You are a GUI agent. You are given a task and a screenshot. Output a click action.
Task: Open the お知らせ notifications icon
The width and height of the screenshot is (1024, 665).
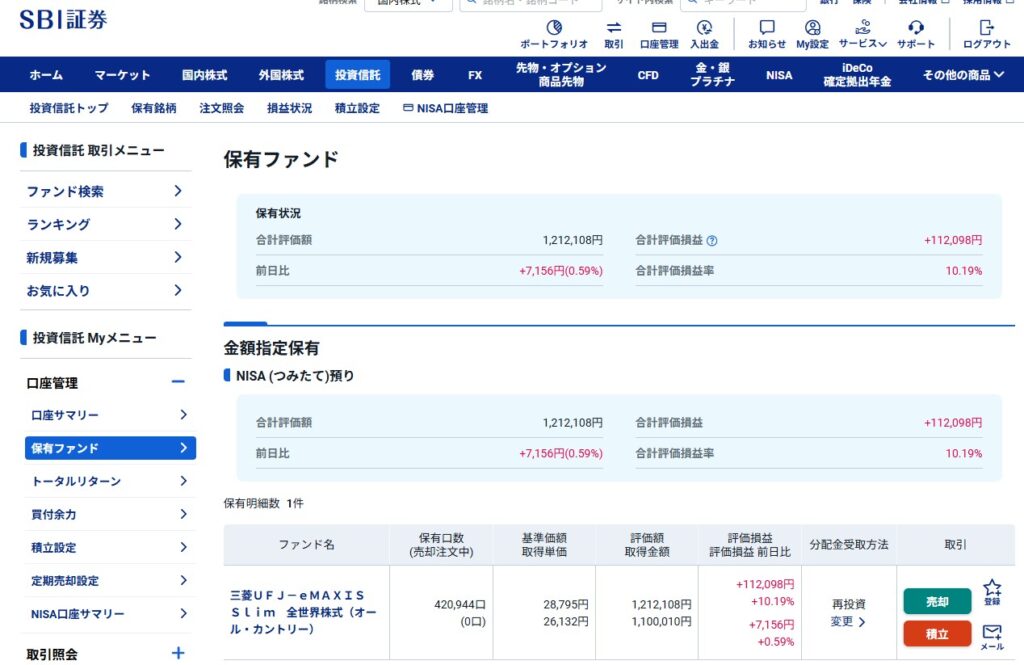(767, 28)
